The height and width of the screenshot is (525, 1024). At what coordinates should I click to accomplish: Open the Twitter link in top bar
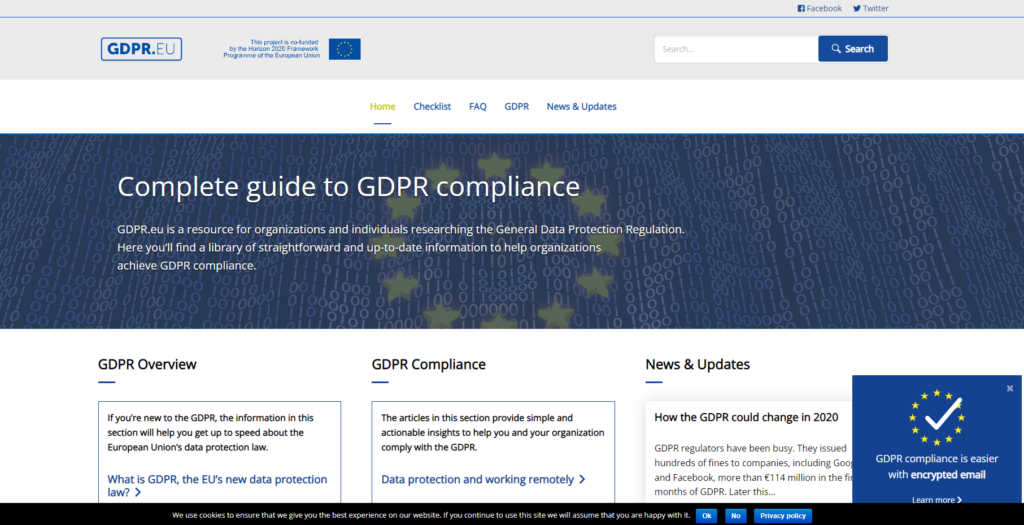pos(871,8)
